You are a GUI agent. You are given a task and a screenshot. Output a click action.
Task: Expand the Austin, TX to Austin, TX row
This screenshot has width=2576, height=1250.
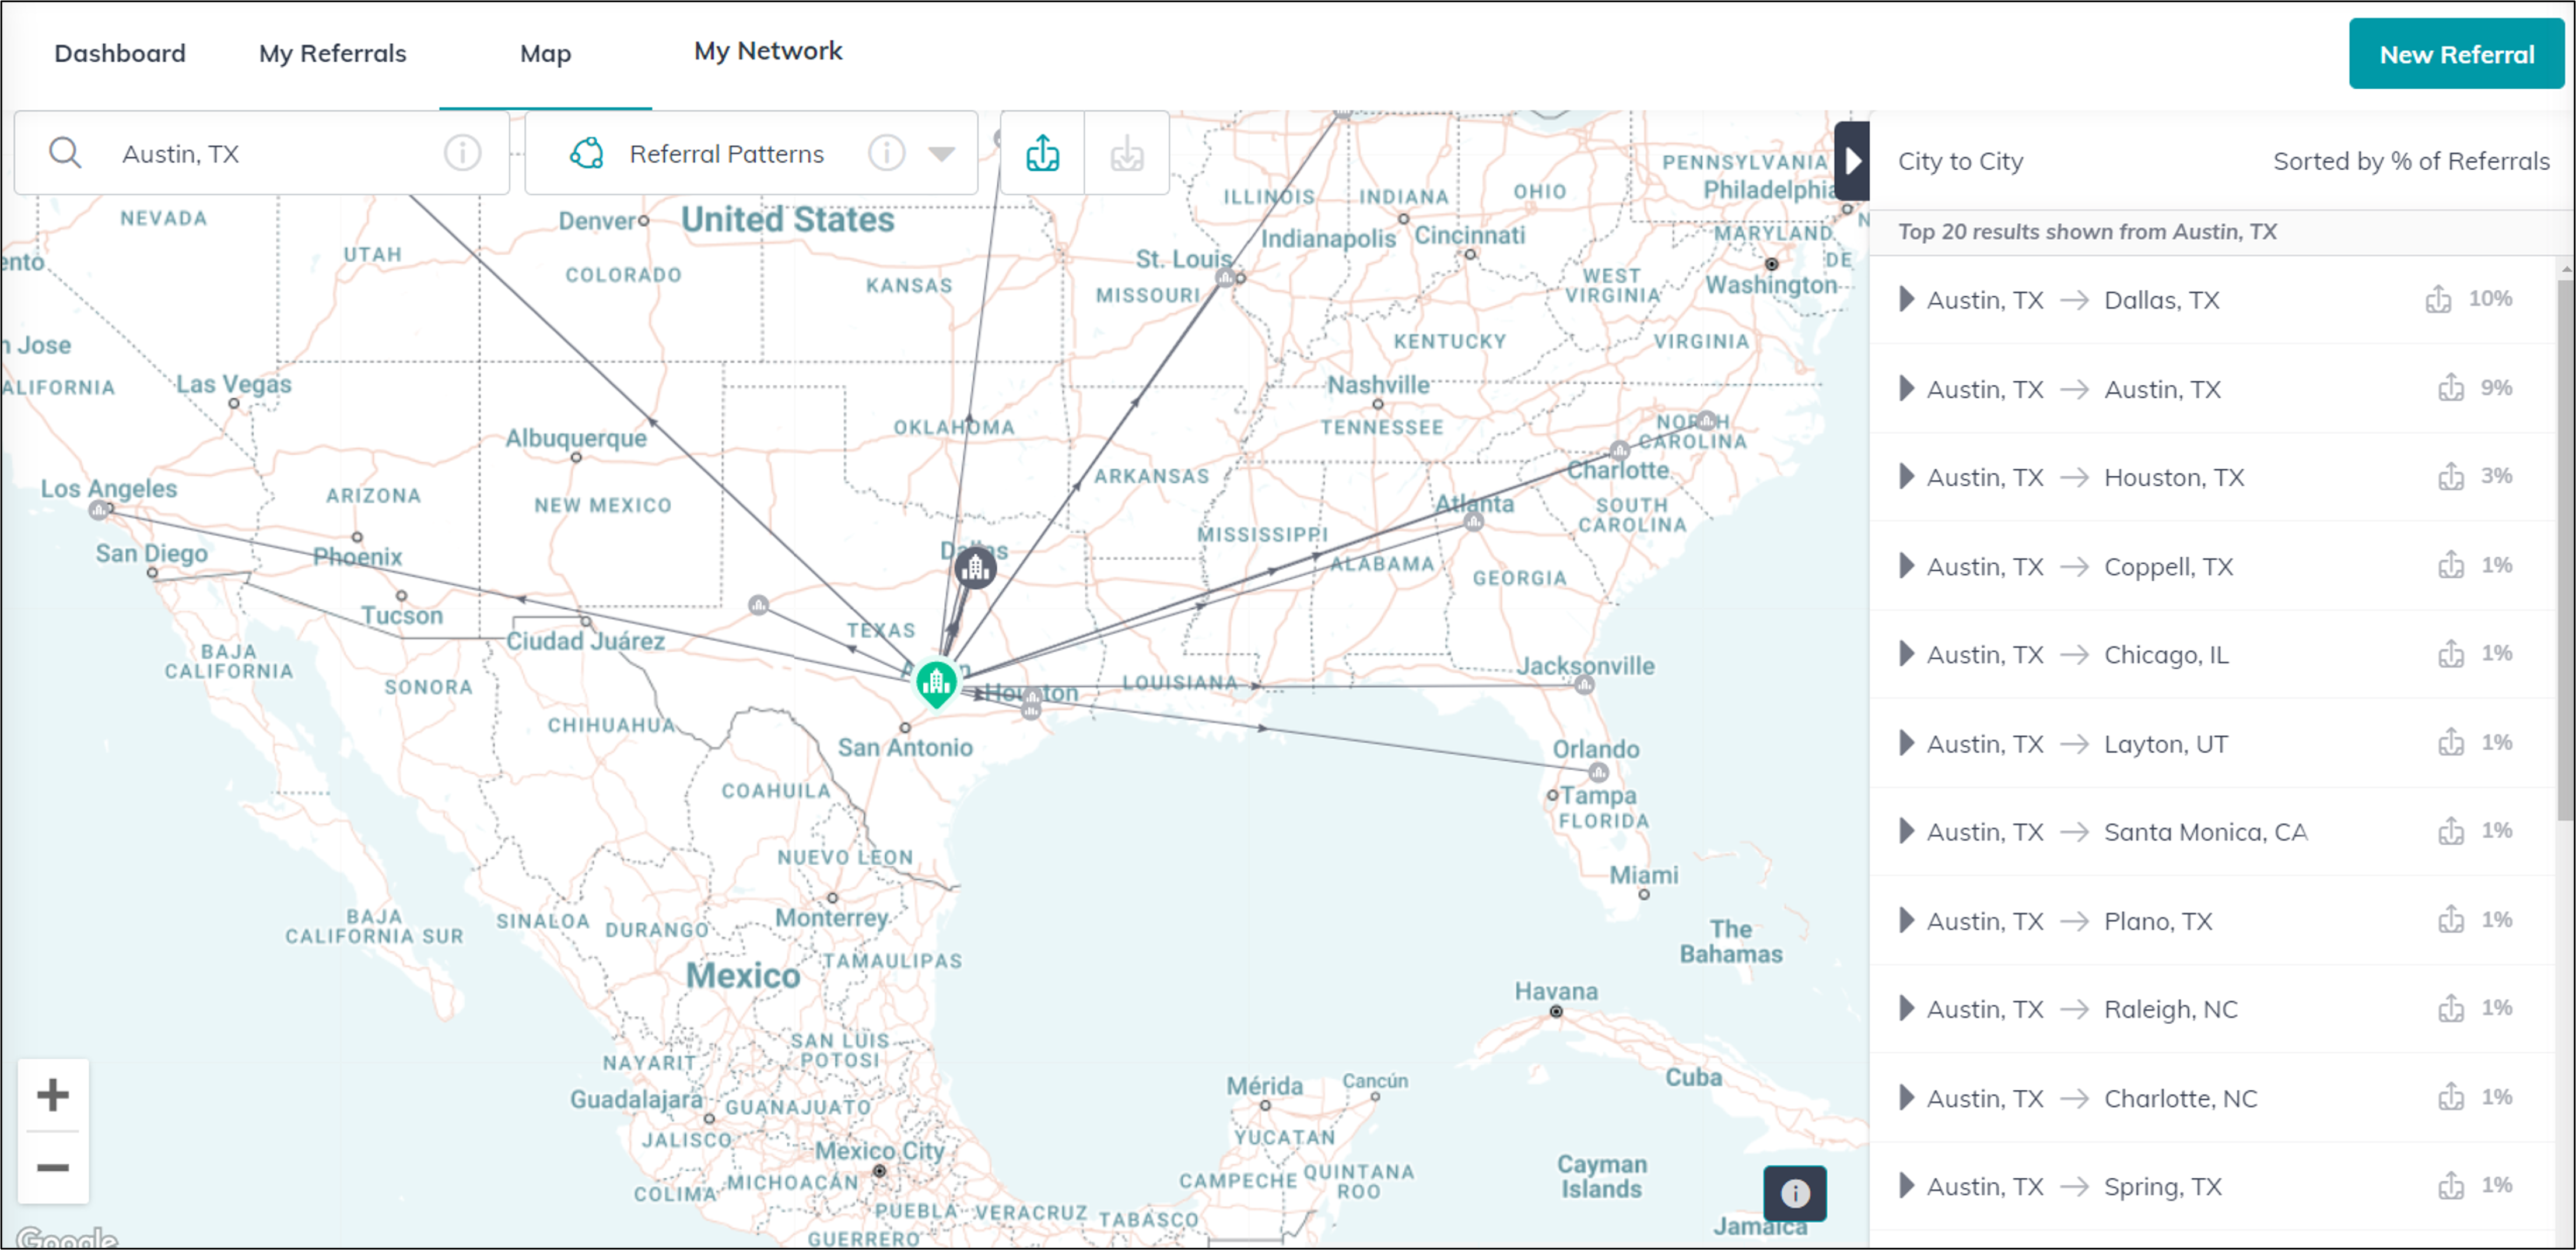click(x=1906, y=388)
